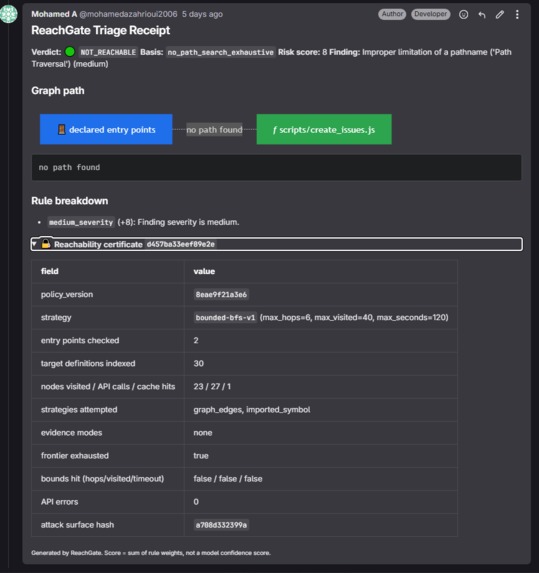Click the Author badge
539x573 pixels.
pyautogui.click(x=392, y=14)
